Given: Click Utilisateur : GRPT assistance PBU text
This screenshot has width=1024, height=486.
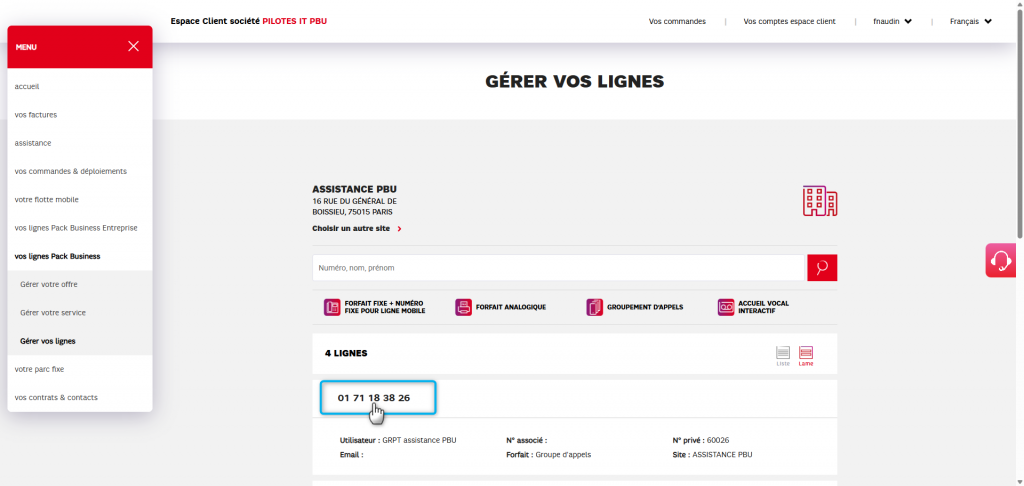Looking at the screenshot, I should pos(398,440).
